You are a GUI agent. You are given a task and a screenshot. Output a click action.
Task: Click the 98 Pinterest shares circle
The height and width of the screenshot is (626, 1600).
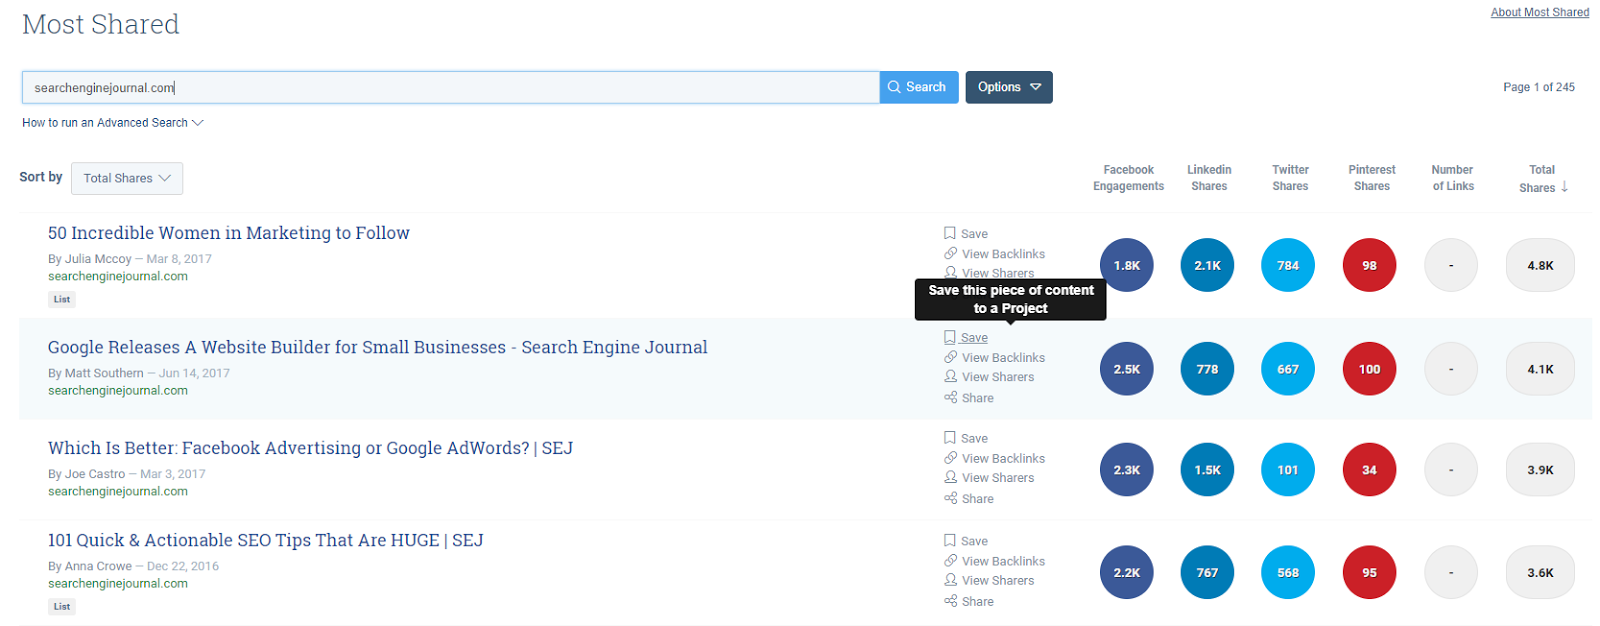(1369, 265)
